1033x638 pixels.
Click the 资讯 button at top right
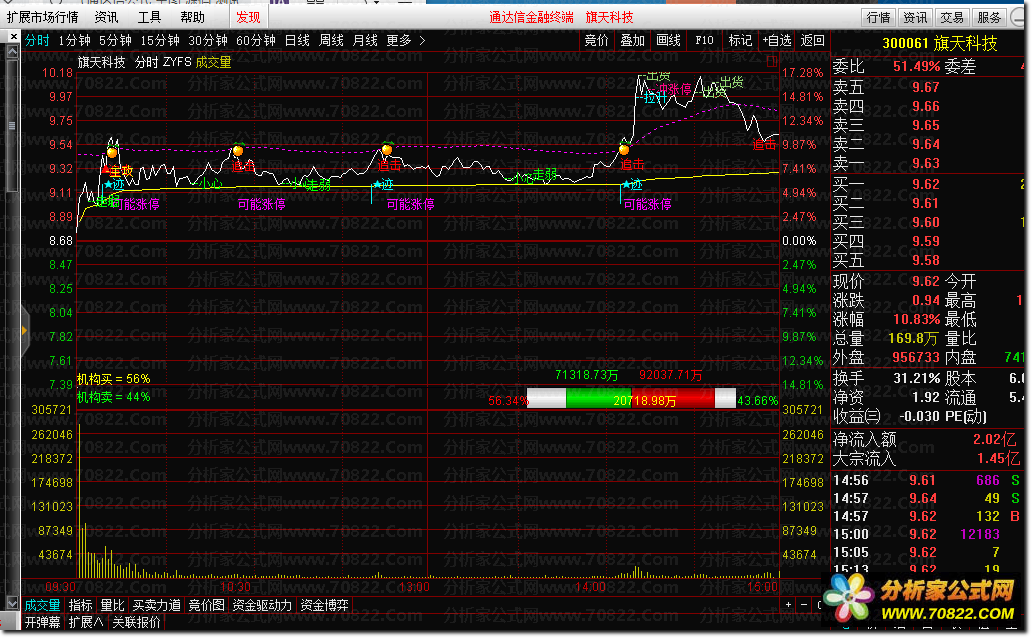[915, 18]
